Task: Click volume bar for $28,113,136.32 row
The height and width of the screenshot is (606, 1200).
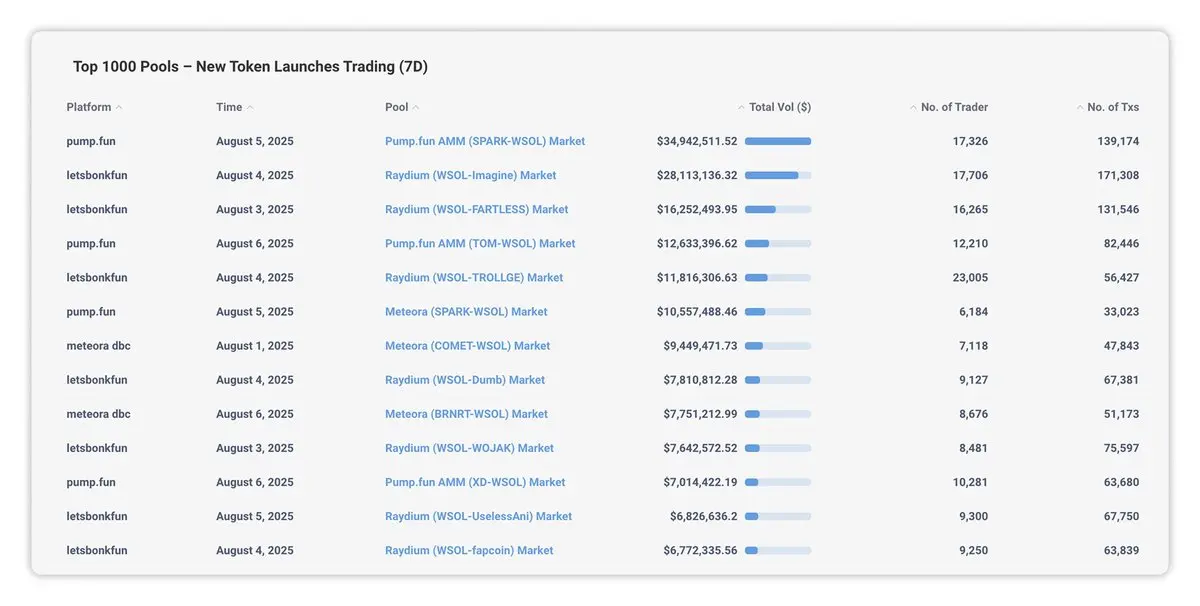Action: point(778,176)
